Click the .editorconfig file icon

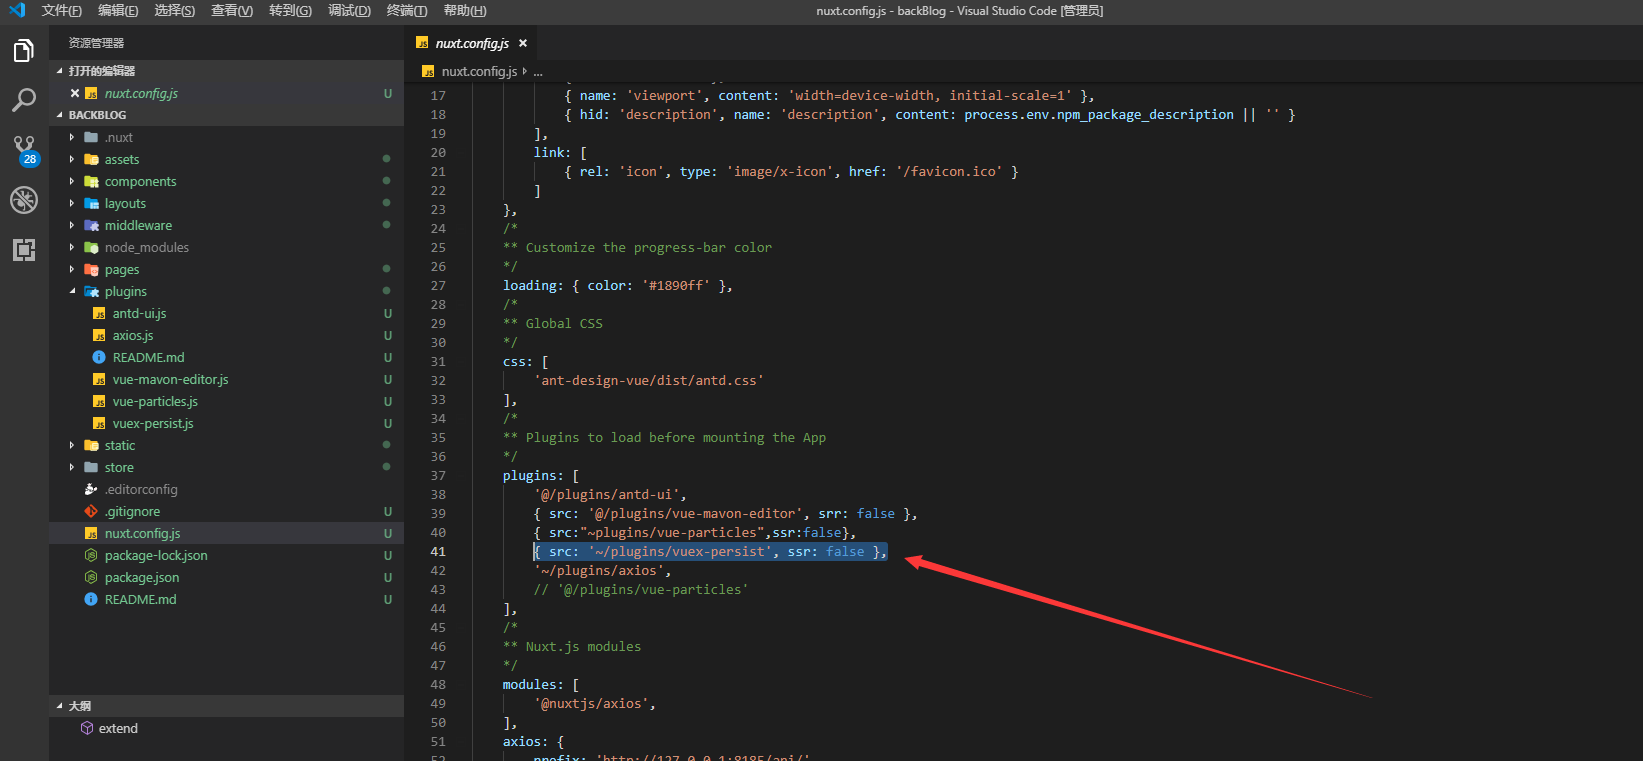coord(91,490)
